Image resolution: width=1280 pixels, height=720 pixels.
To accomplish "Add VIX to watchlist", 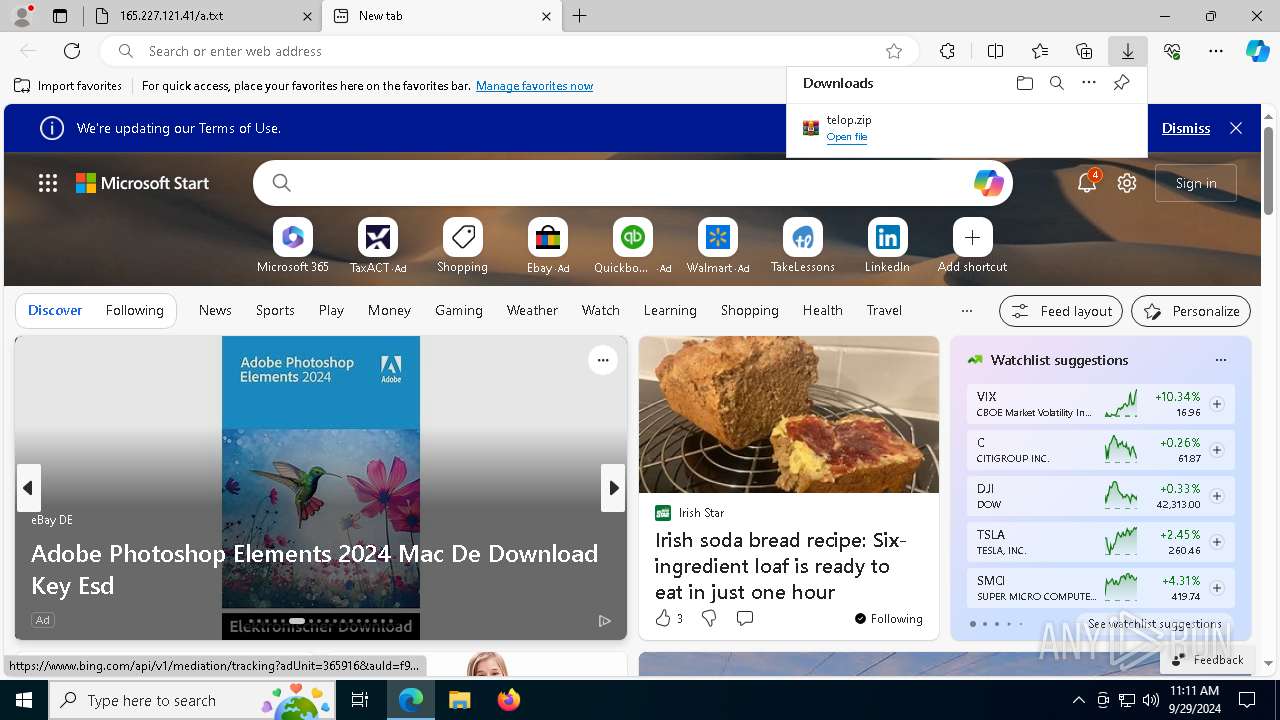I will pyautogui.click(x=1217, y=404).
